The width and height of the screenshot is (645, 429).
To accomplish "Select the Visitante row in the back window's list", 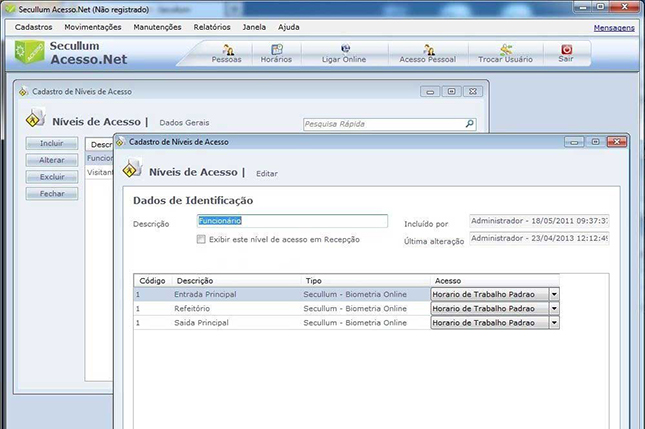I will coord(99,172).
